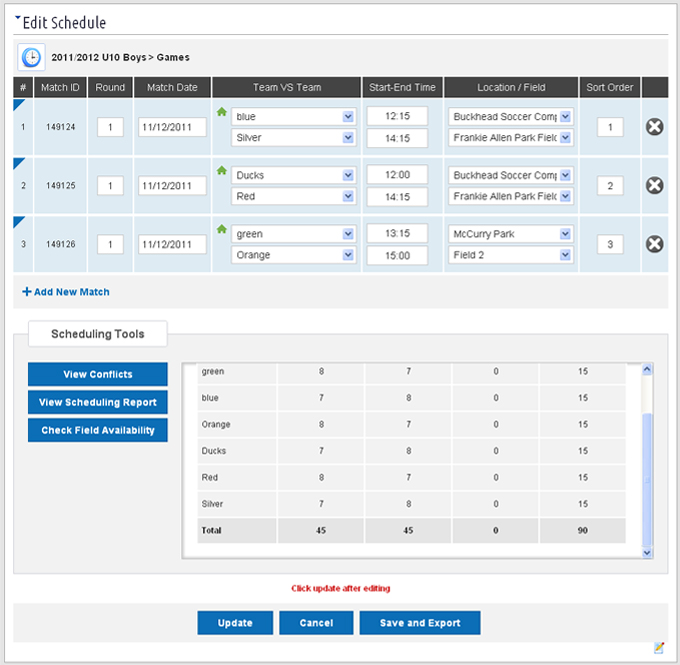Click home team icon beside green
The width and height of the screenshot is (680, 665).
tap(222, 229)
